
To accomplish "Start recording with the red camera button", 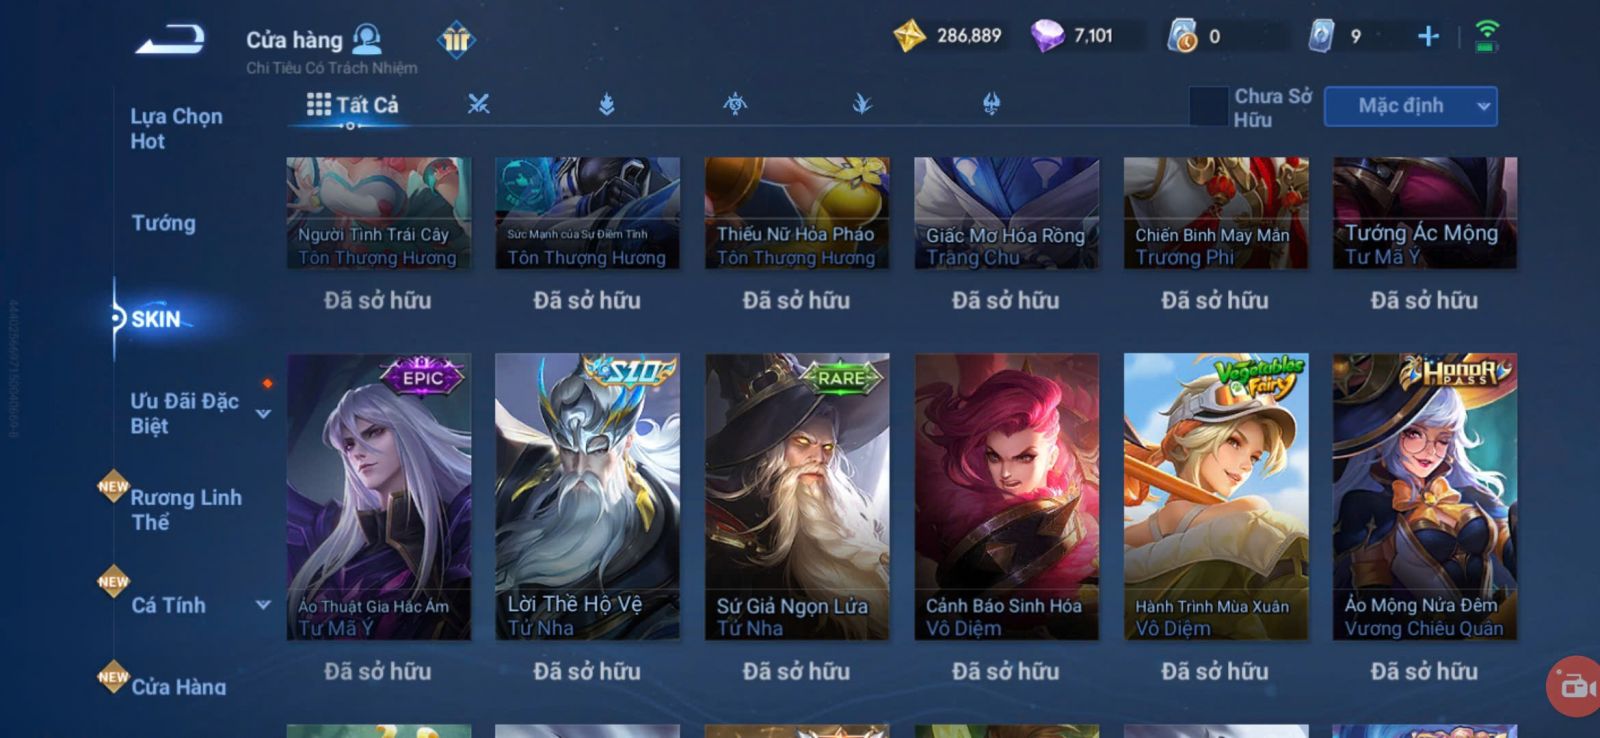I will click(1574, 686).
